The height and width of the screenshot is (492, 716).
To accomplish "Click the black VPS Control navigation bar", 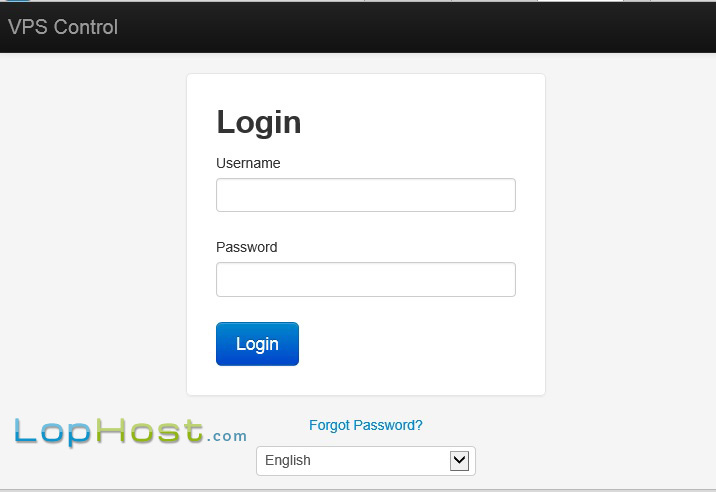I will point(358,27).
